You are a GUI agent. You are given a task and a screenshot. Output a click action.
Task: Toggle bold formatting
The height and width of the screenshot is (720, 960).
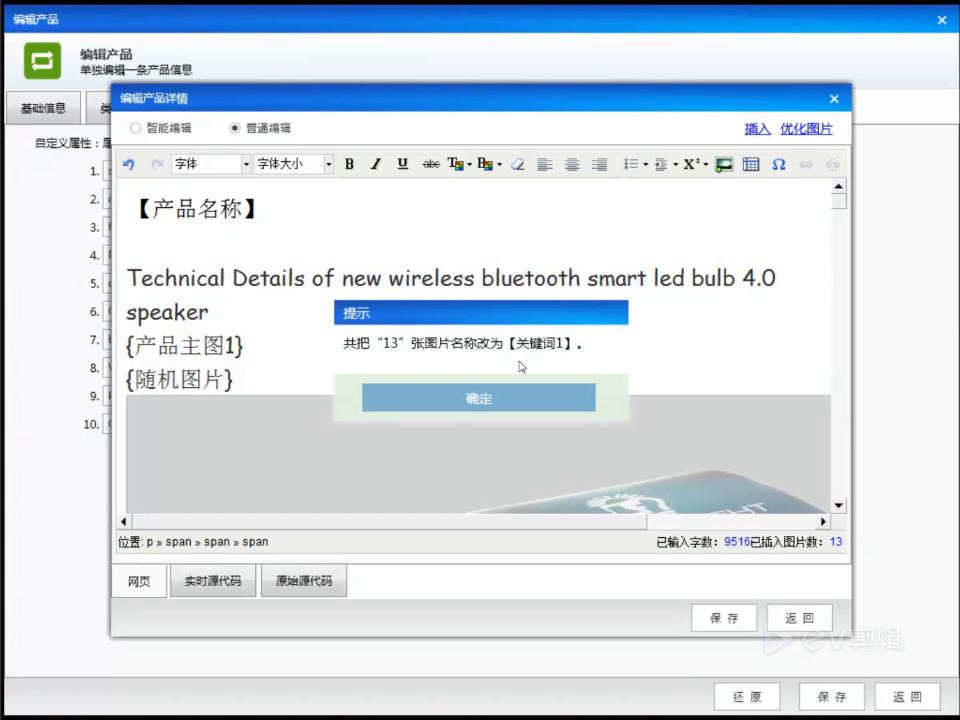(349, 164)
